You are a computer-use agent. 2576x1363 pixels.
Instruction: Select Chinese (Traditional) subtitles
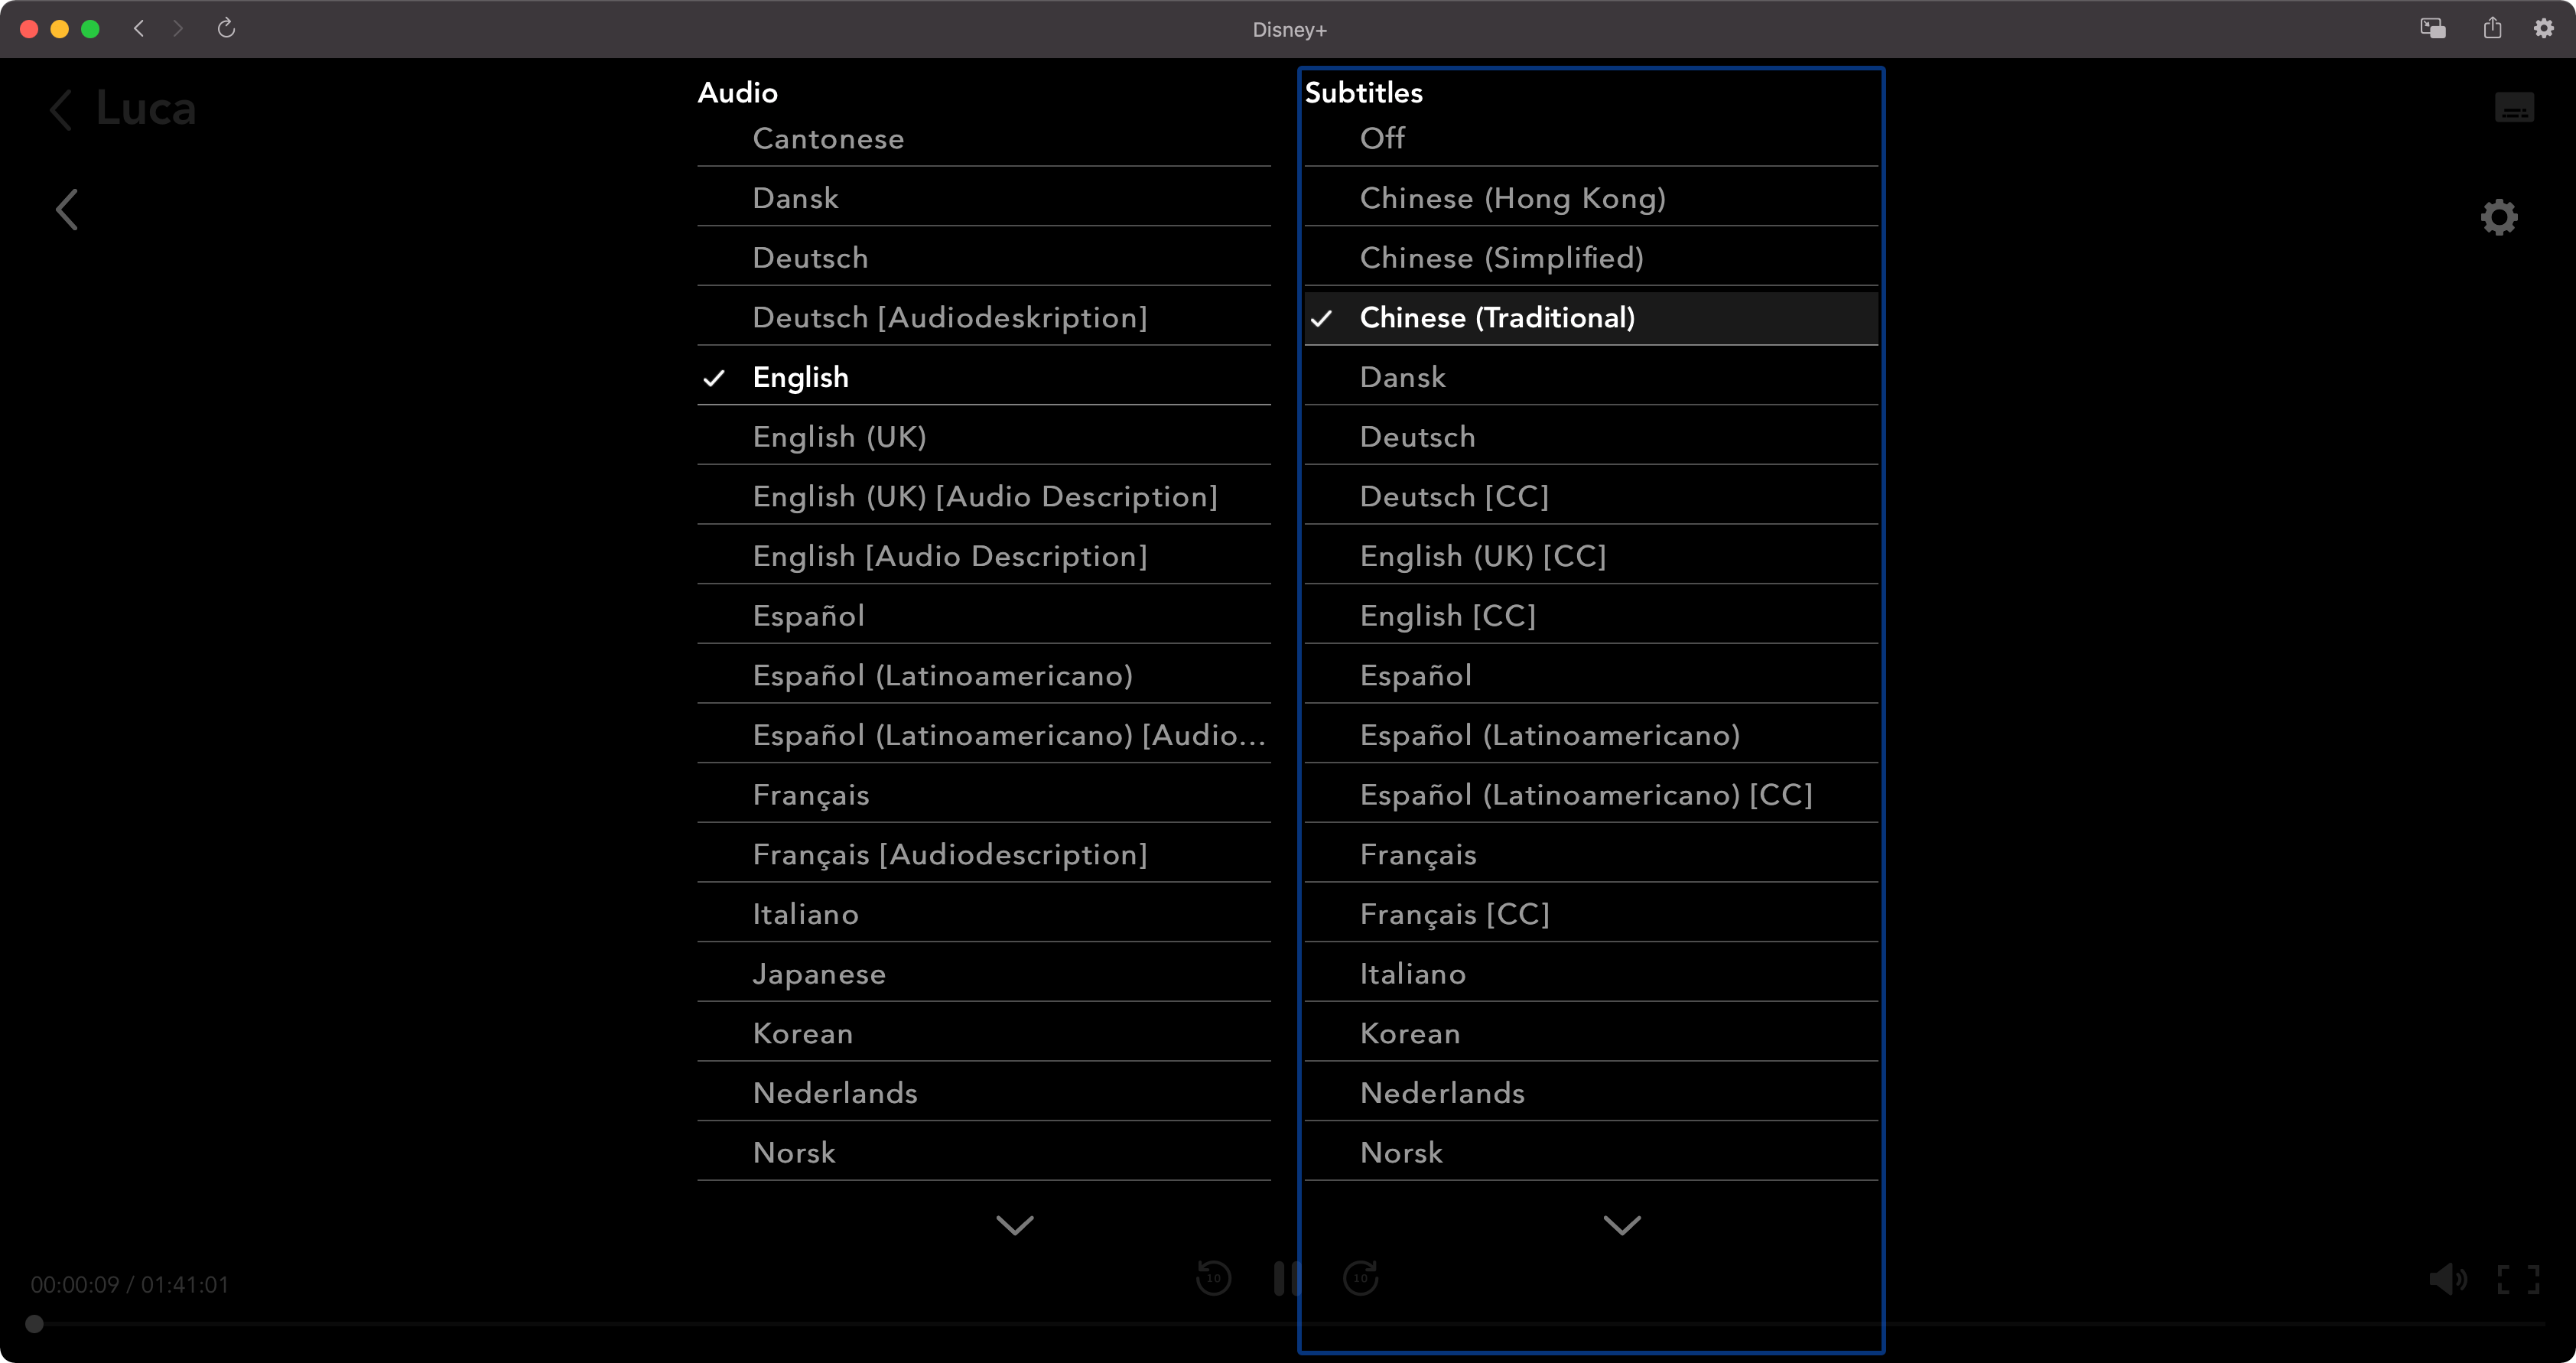1590,318
